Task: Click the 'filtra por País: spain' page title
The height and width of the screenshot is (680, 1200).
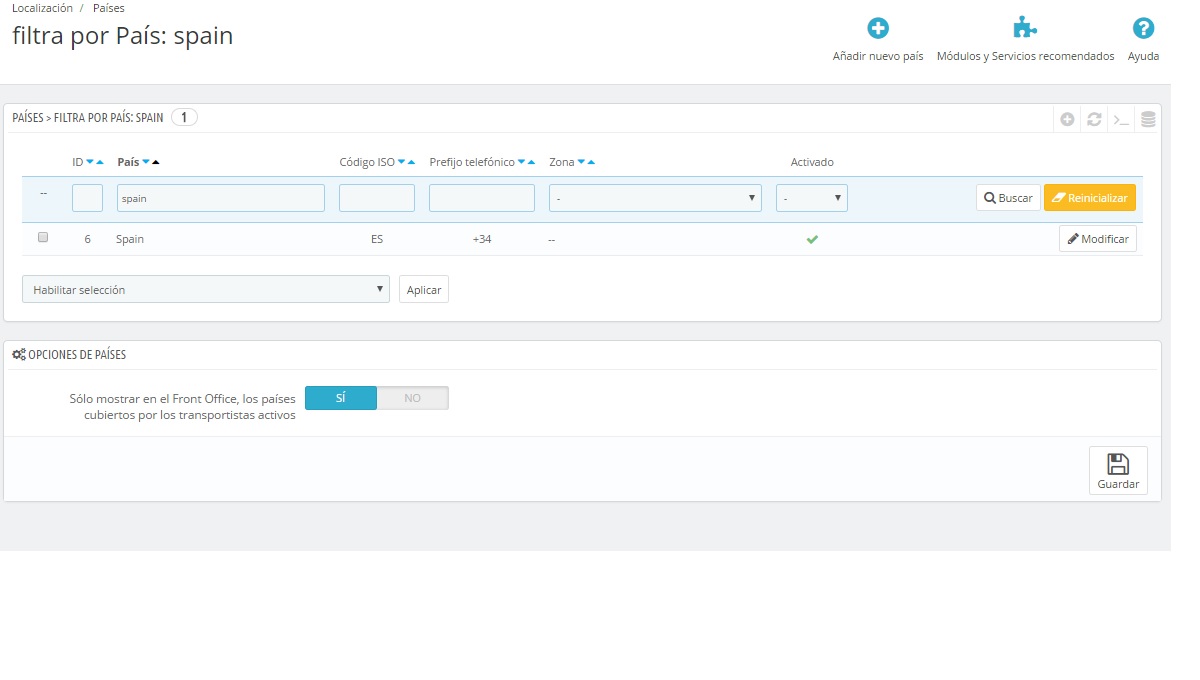Action: (122, 36)
